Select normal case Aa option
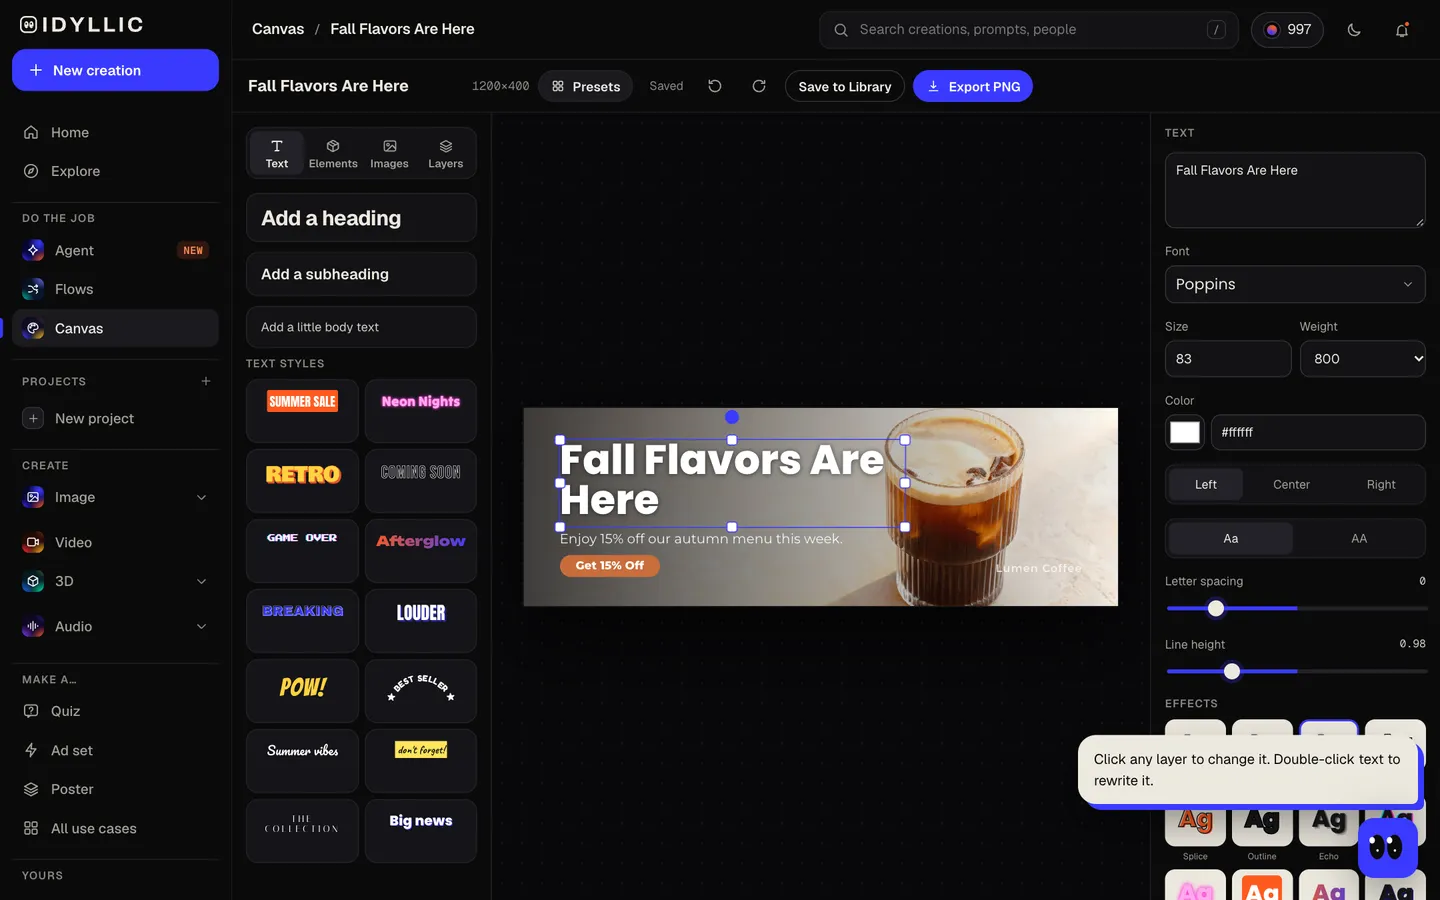This screenshot has width=1440, height=900. pos(1231,538)
